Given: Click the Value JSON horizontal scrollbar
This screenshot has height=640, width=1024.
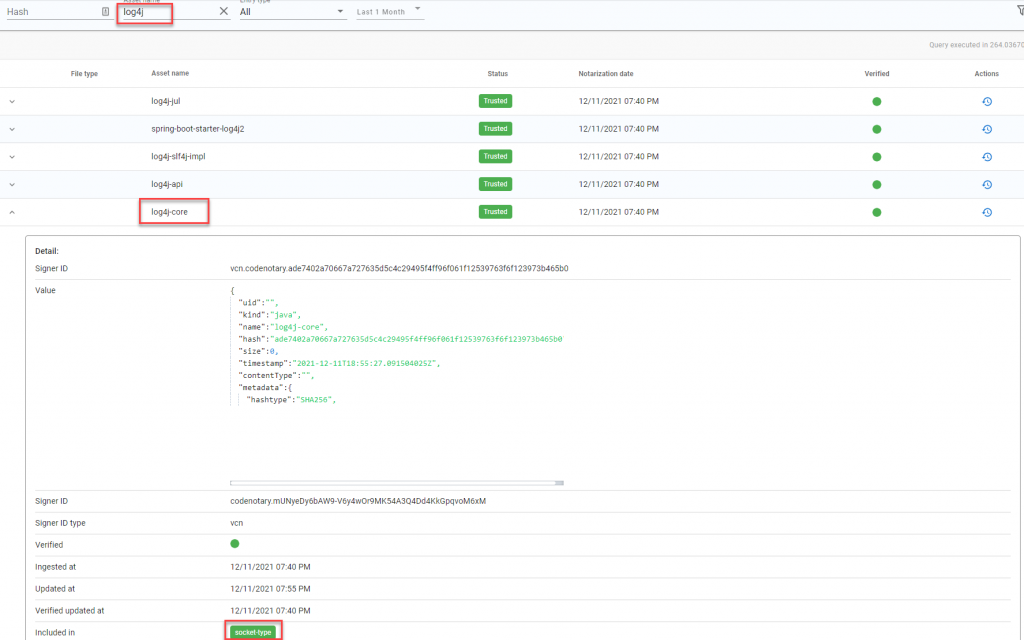Looking at the screenshot, I should pyautogui.click(x=396, y=483).
